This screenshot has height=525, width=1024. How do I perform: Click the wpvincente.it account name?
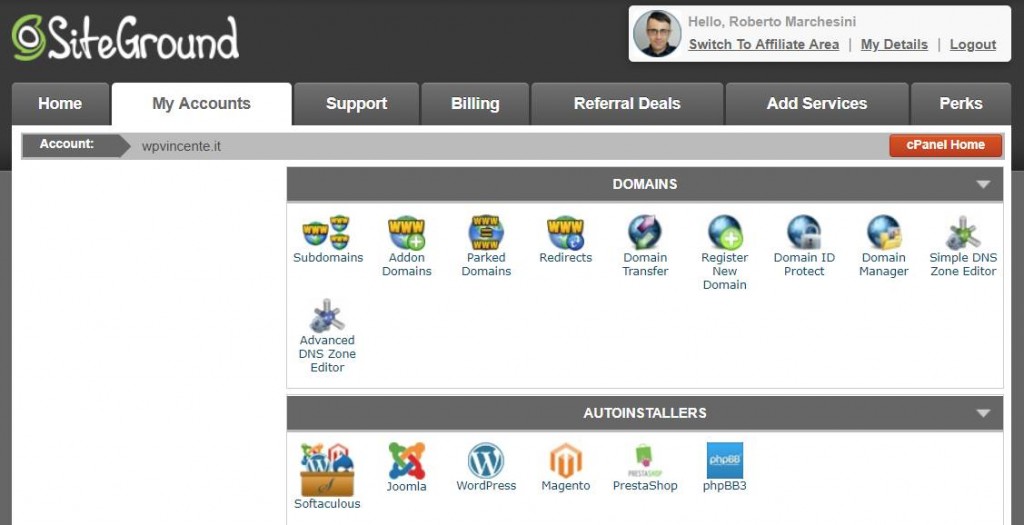[x=181, y=146]
